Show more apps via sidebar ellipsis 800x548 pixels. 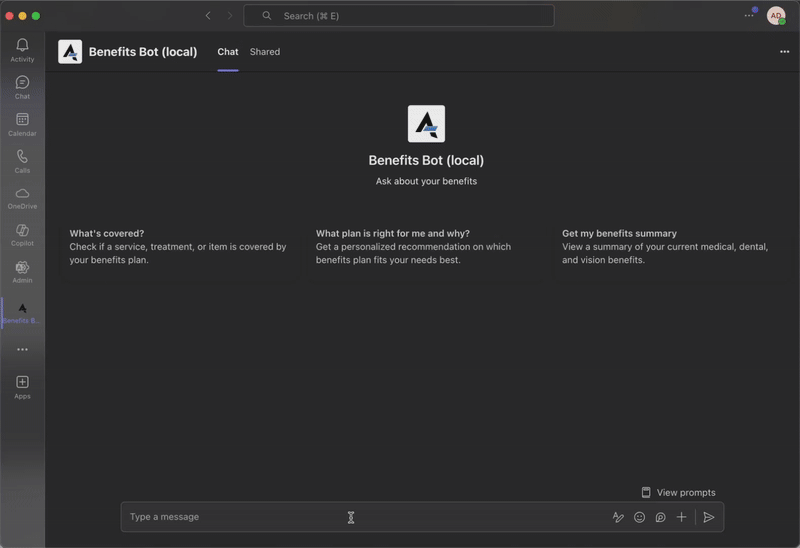point(22,350)
